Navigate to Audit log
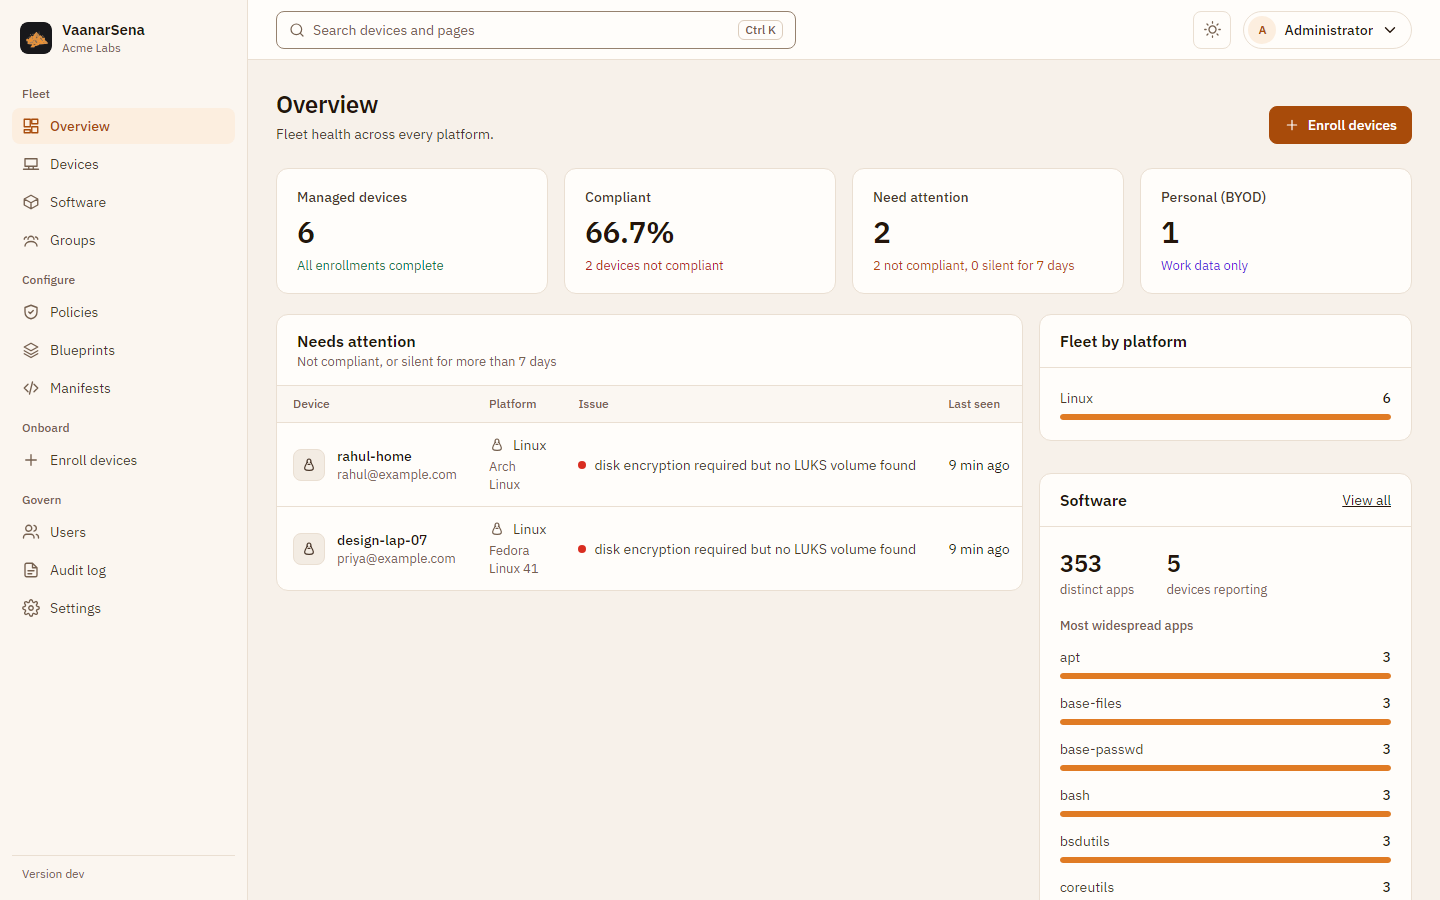The height and width of the screenshot is (900, 1440). [x=123, y=570]
